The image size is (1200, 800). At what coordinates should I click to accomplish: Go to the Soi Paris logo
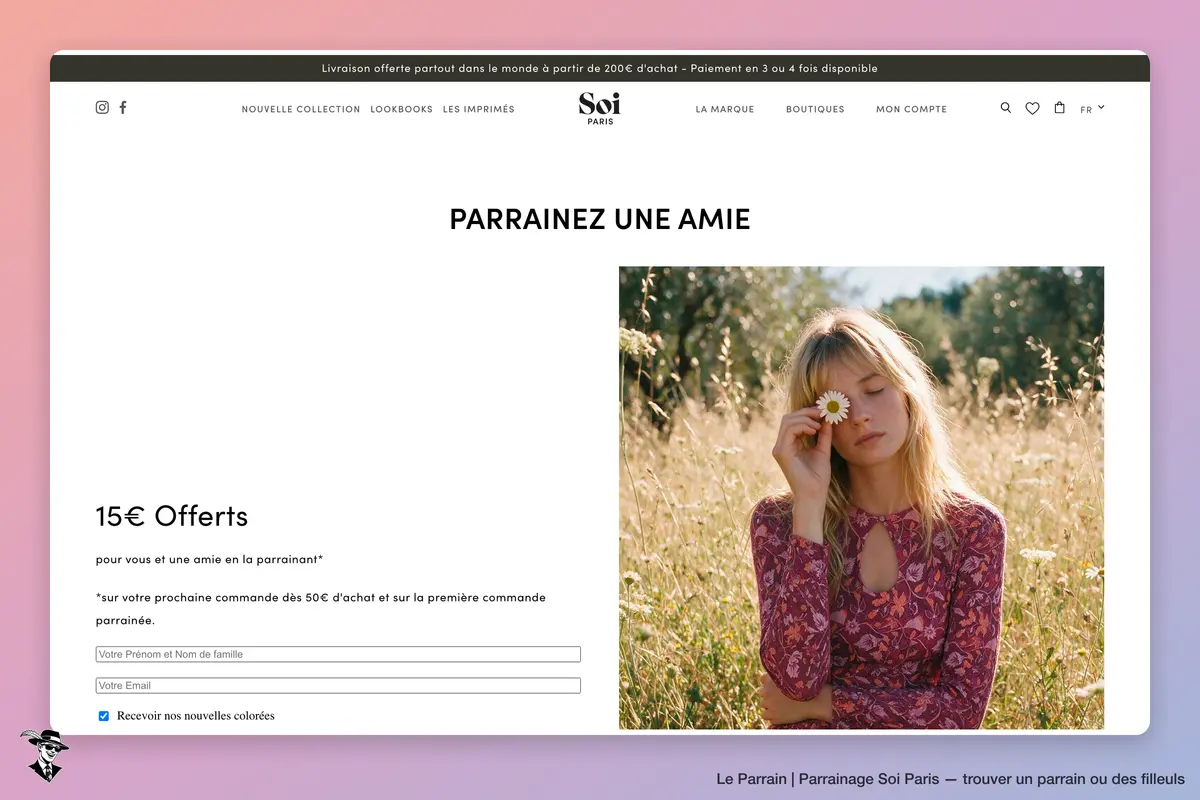[600, 108]
